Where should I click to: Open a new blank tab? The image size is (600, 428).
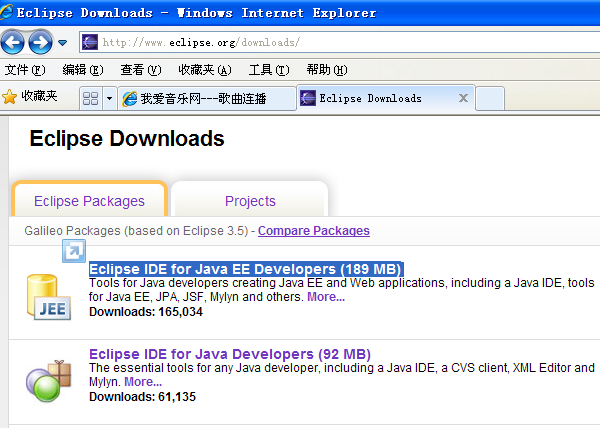[x=490, y=99]
